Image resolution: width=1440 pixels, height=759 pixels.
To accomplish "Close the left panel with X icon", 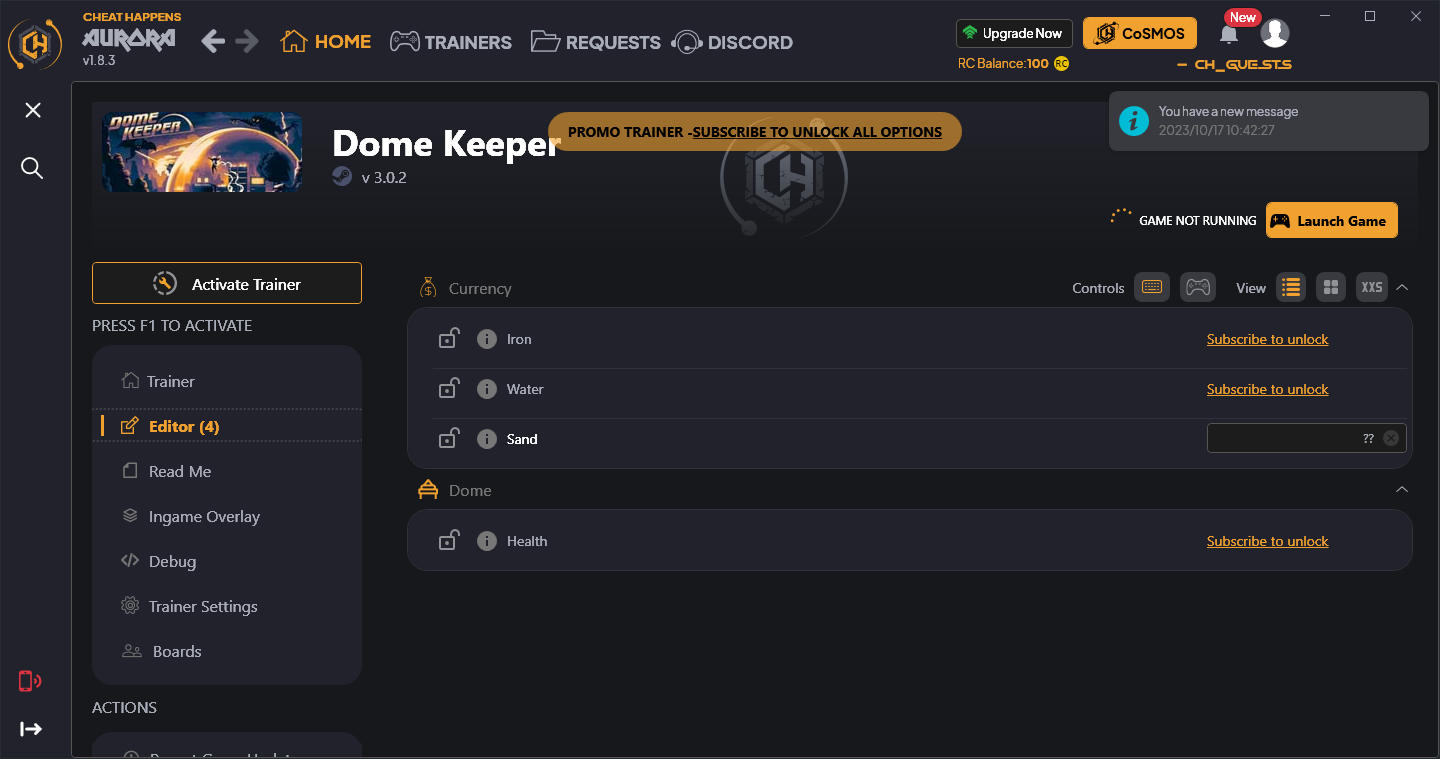I will [33, 110].
